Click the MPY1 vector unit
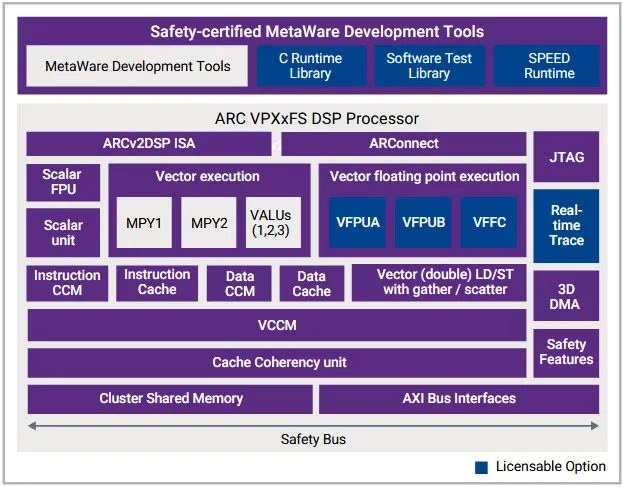The width and height of the screenshot is (623, 487). (143, 222)
